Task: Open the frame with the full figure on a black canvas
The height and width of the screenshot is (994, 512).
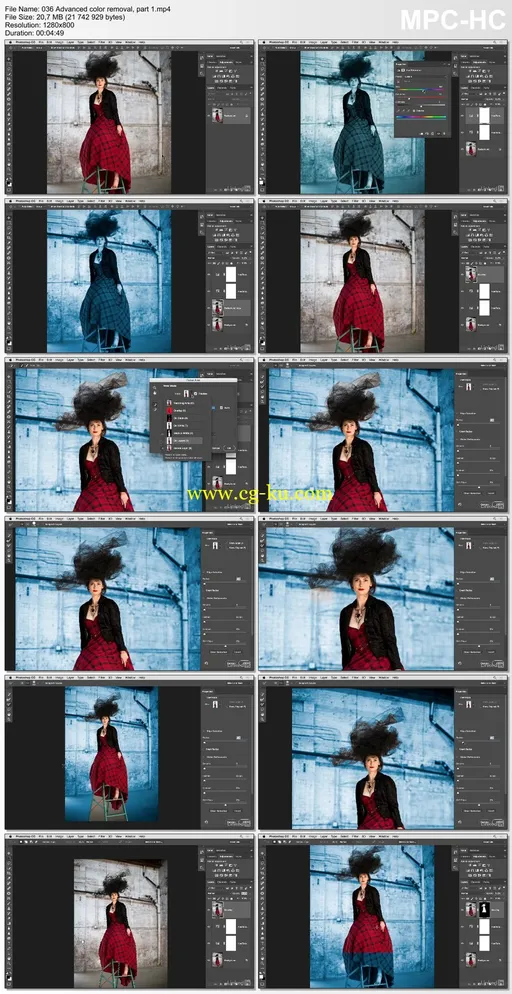Action: click(129, 752)
